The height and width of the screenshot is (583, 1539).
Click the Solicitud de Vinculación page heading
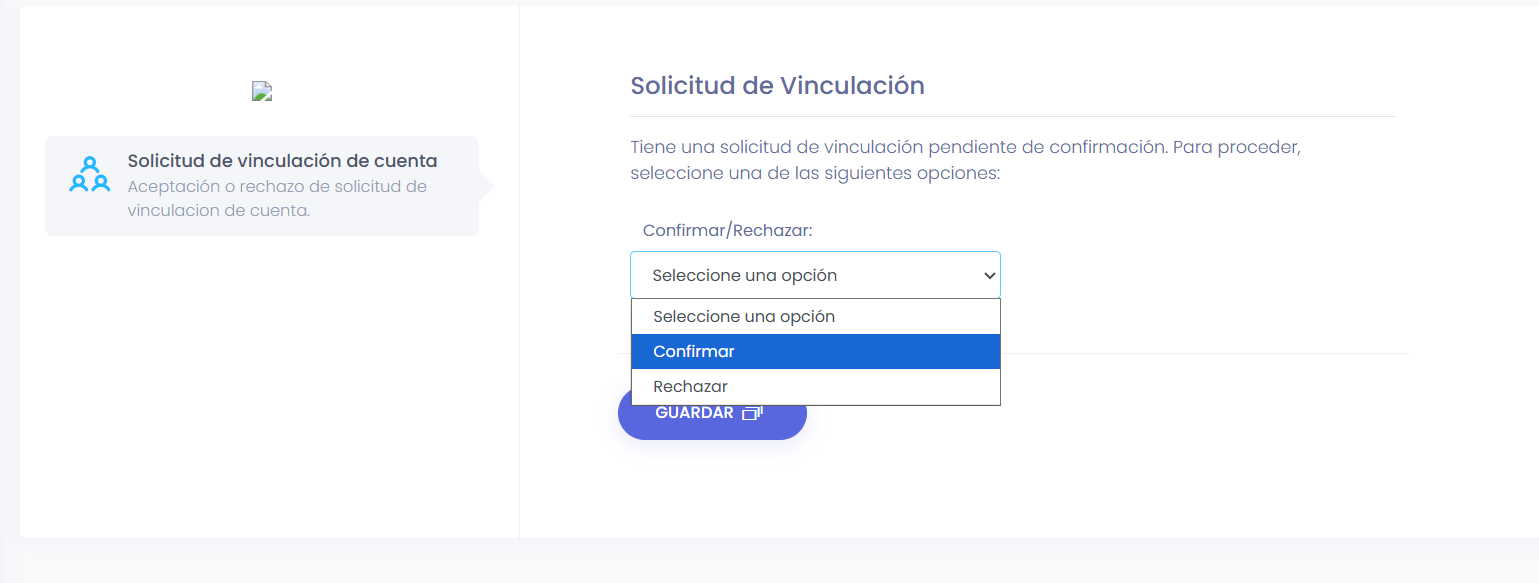coord(776,86)
